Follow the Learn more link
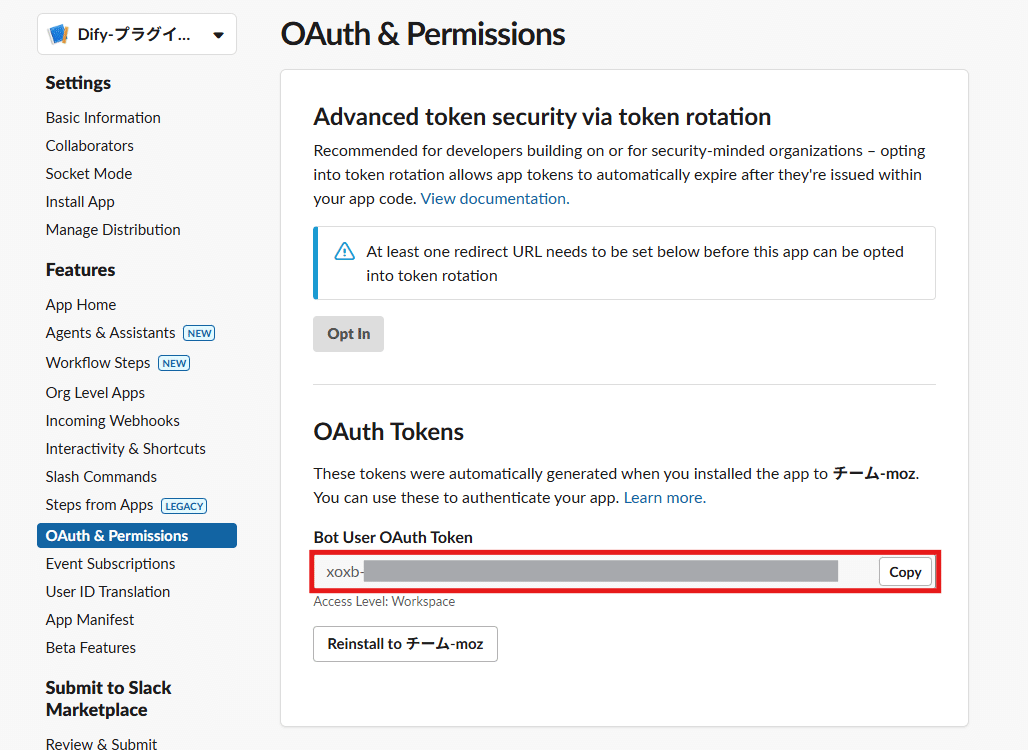 point(665,498)
